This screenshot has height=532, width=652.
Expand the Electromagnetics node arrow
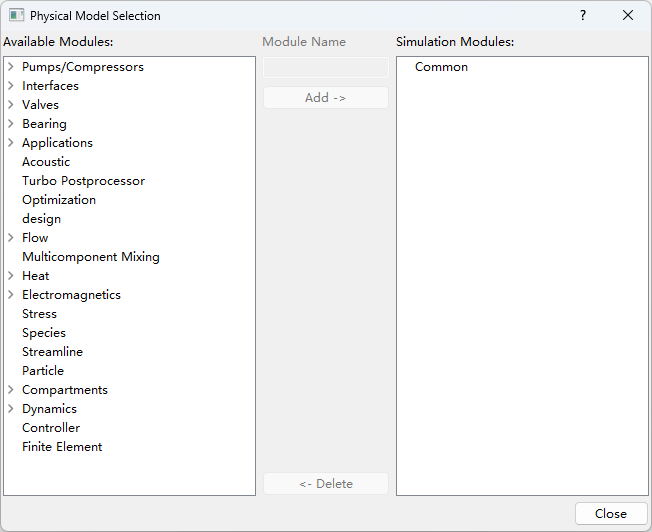click(10, 295)
